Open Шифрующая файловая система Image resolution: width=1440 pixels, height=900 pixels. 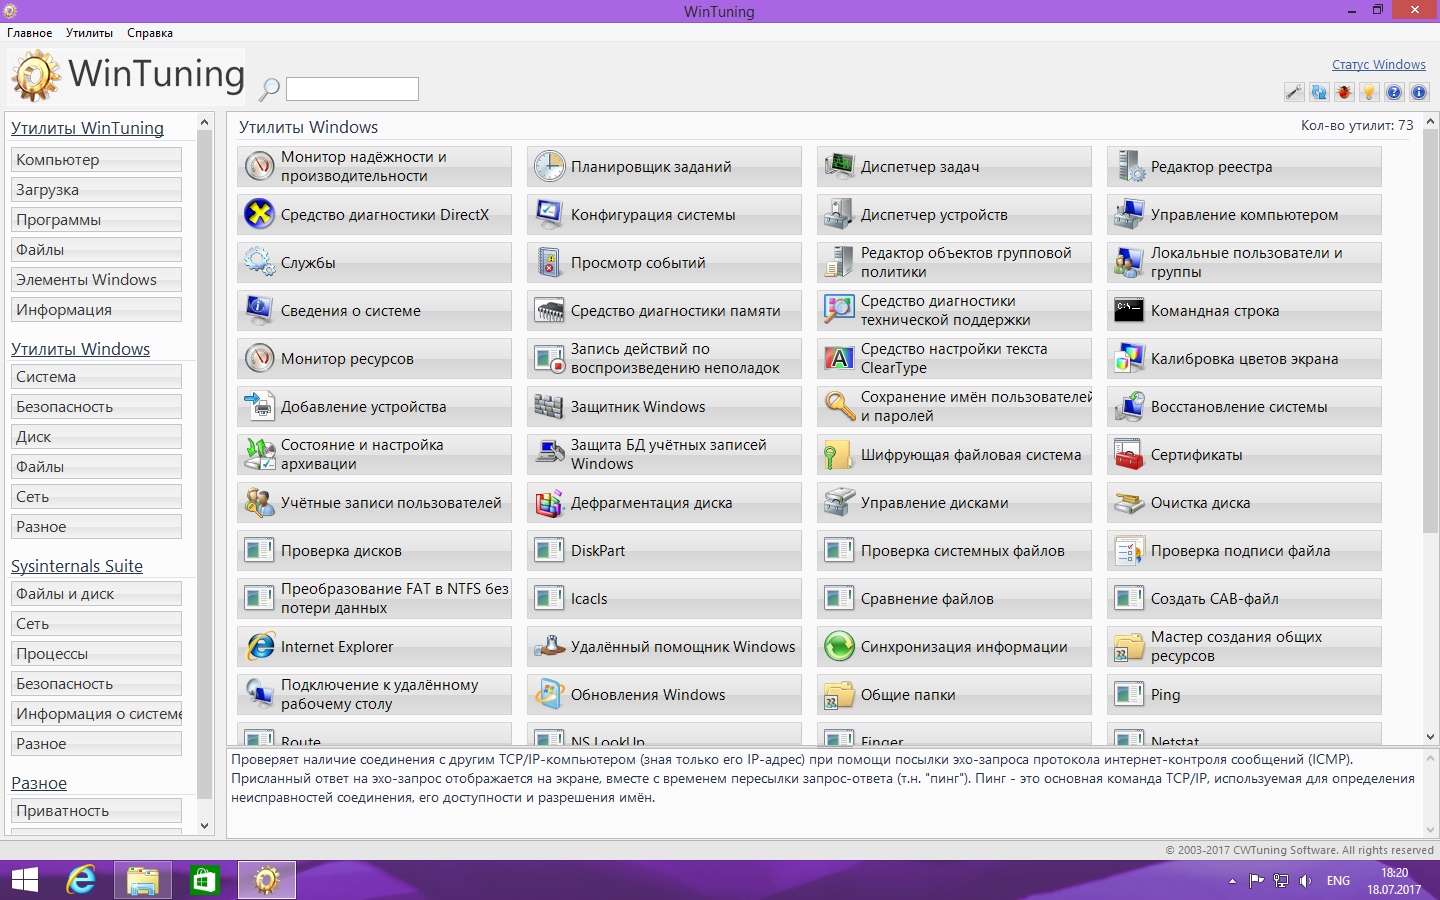click(954, 454)
